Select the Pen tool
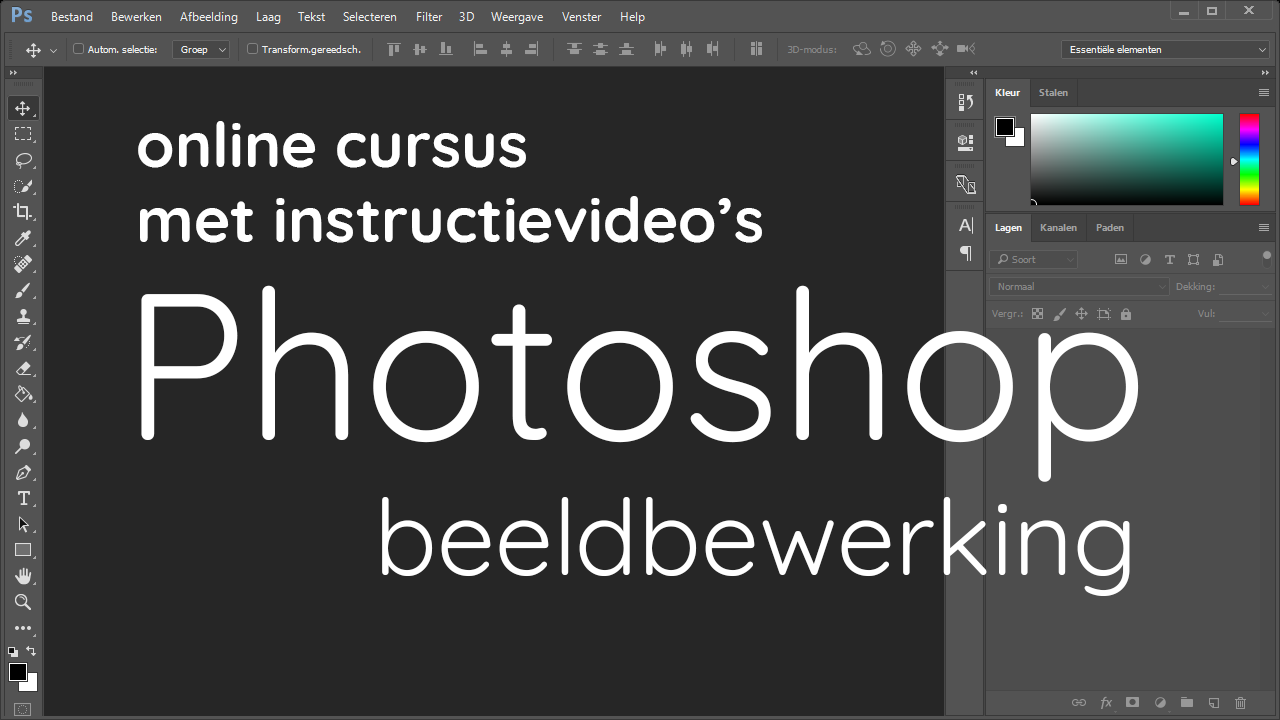The width and height of the screenshot is (1280, 720). pyautogui.click(x=23, y=472)
